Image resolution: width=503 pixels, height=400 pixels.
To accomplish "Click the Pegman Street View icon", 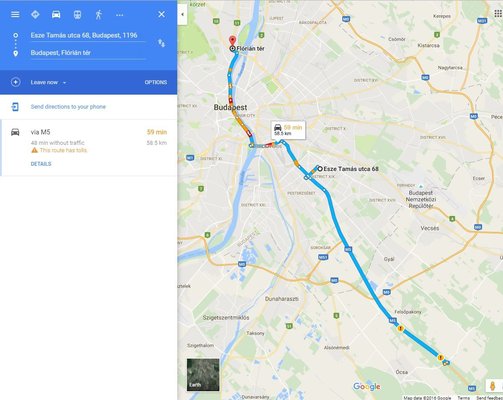I will 492,386.
